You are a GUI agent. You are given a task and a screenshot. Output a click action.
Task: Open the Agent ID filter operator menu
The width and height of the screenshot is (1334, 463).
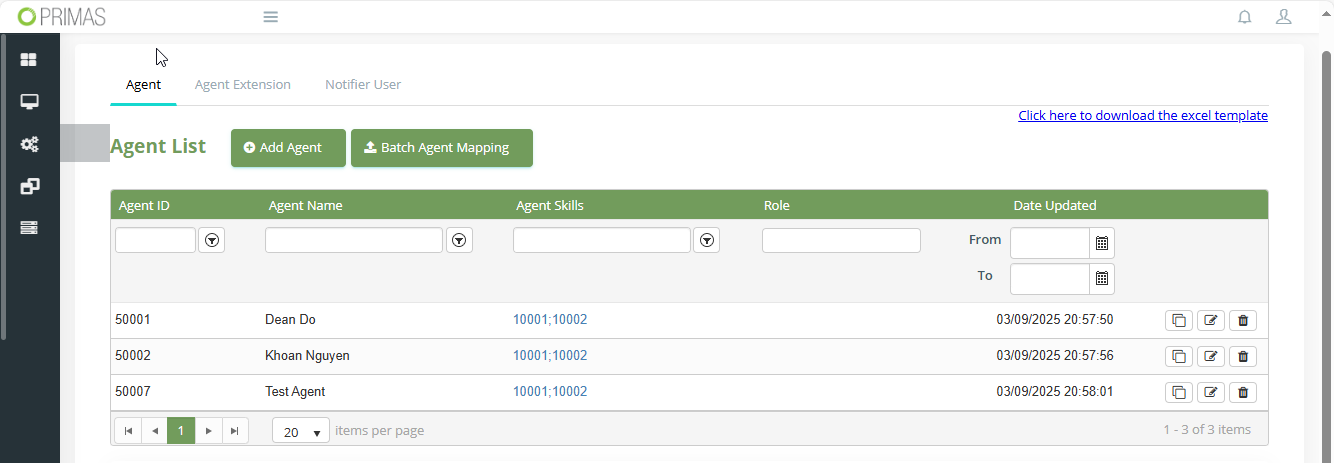point(212,240)
